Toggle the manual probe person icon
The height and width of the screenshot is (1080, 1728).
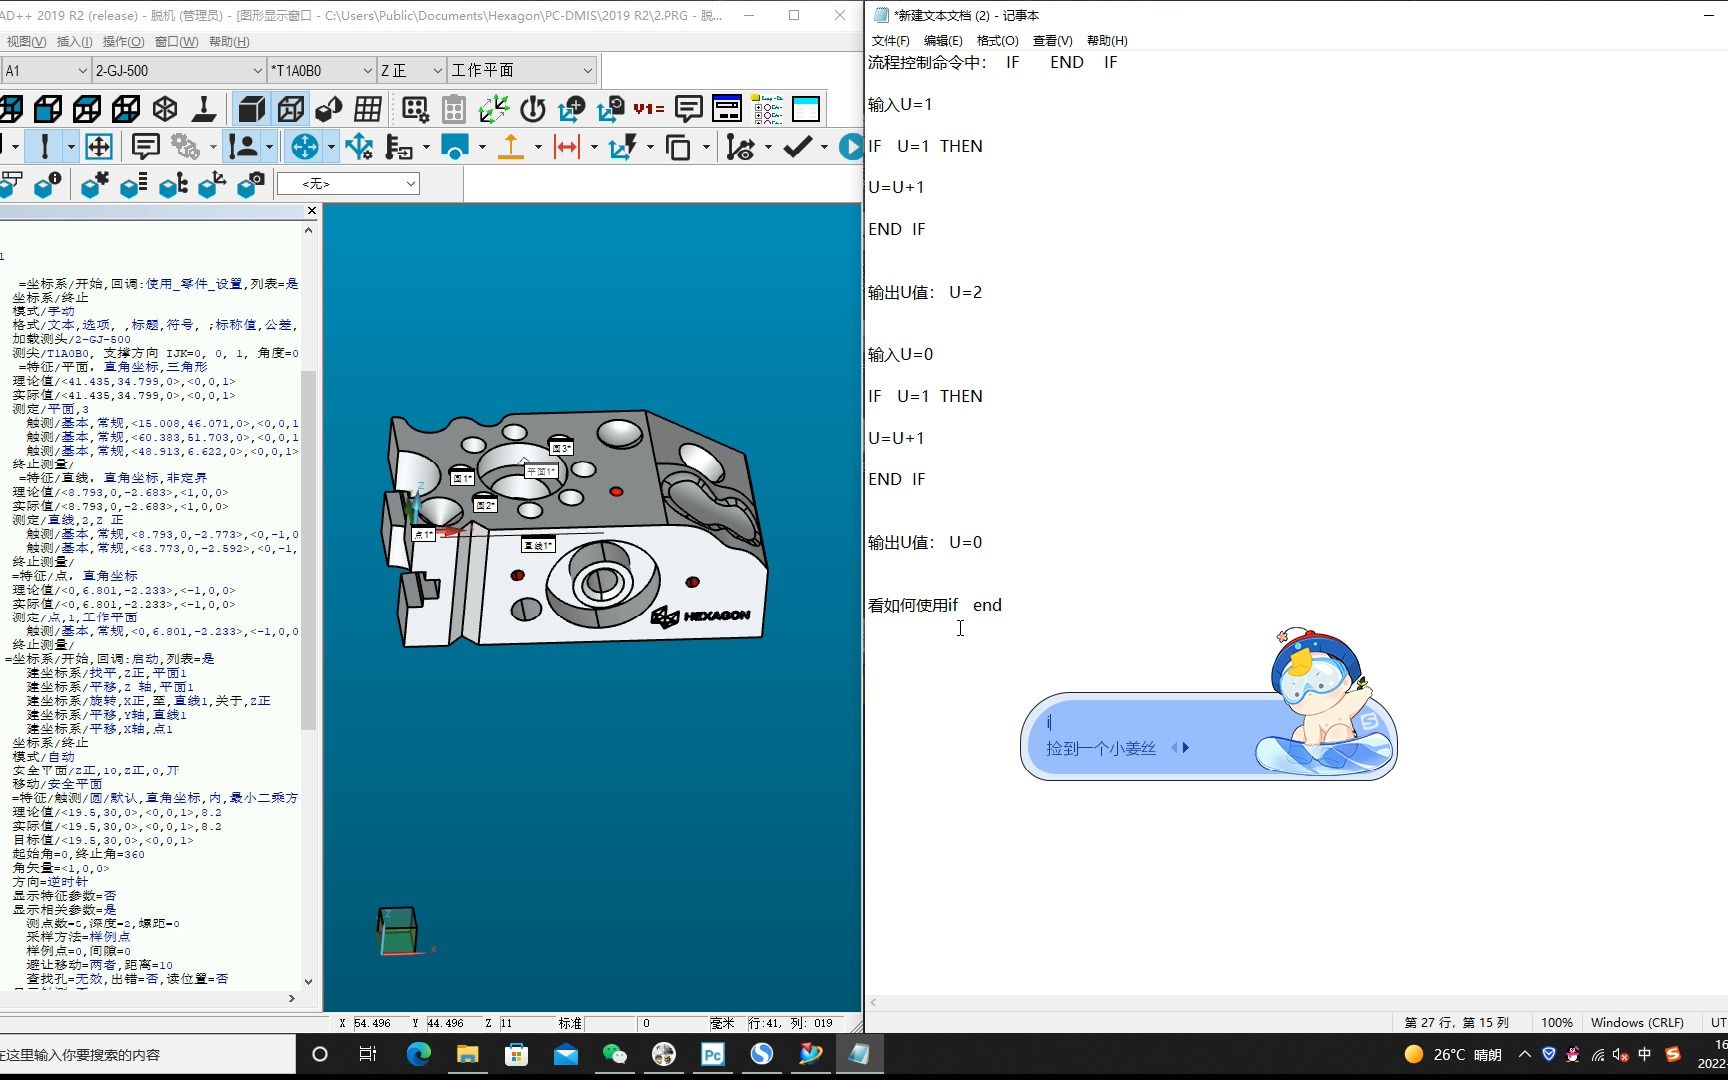(x=243, y=146)
